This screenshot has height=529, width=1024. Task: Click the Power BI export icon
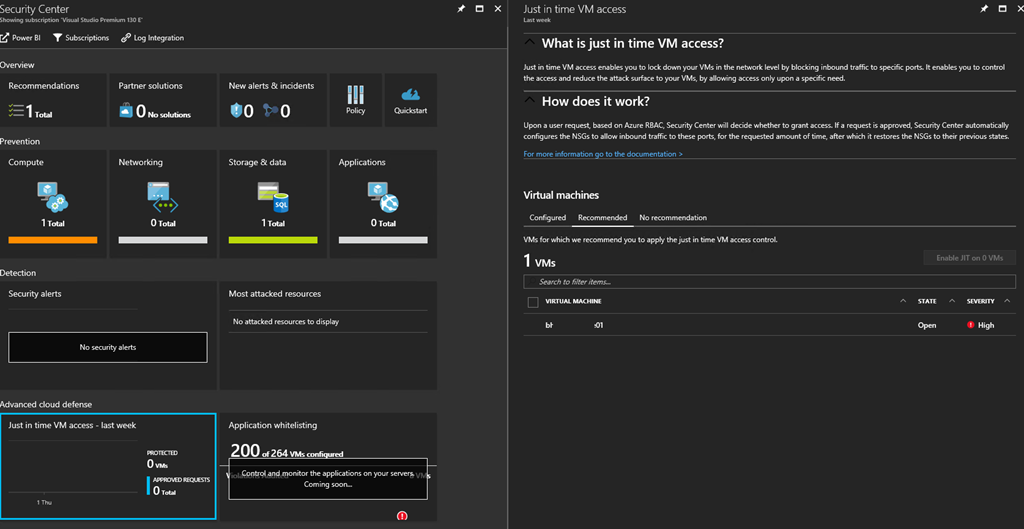5,38
